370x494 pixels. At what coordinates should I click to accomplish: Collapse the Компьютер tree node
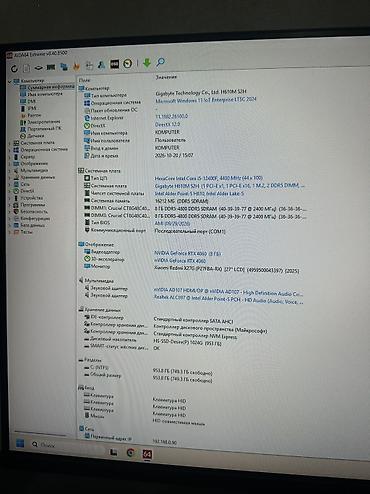tap(10, 82)
